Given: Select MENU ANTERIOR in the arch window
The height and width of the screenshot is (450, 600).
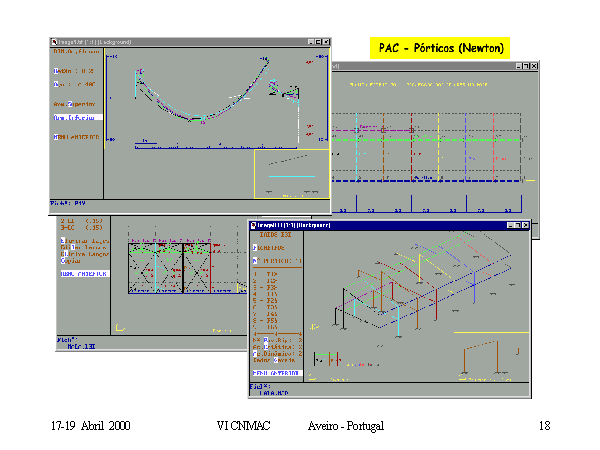Looking at the screenshot, I should pos(76,137).
